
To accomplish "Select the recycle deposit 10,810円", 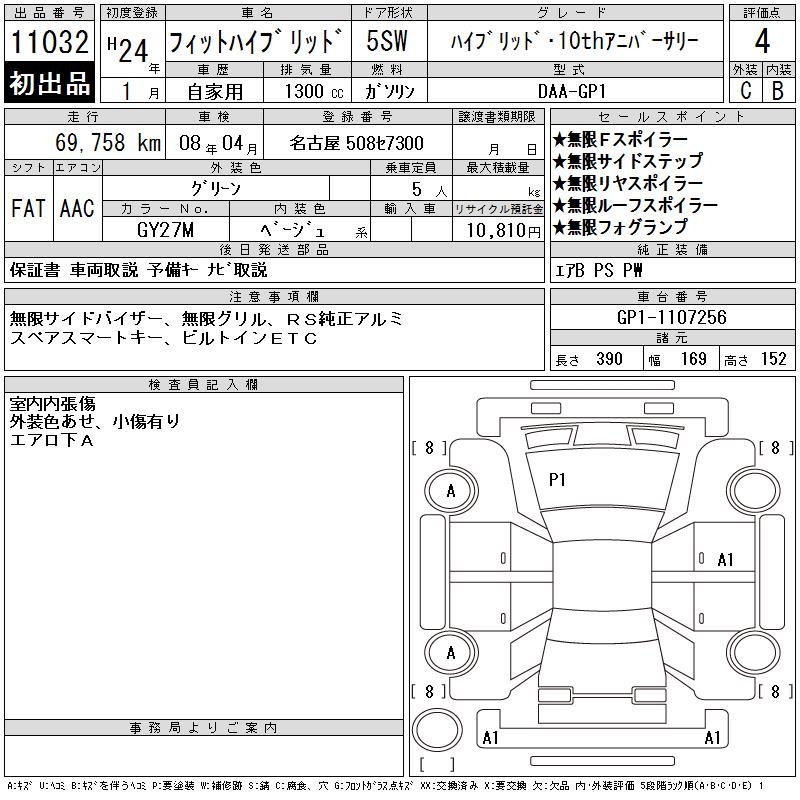I will point(504,231).
